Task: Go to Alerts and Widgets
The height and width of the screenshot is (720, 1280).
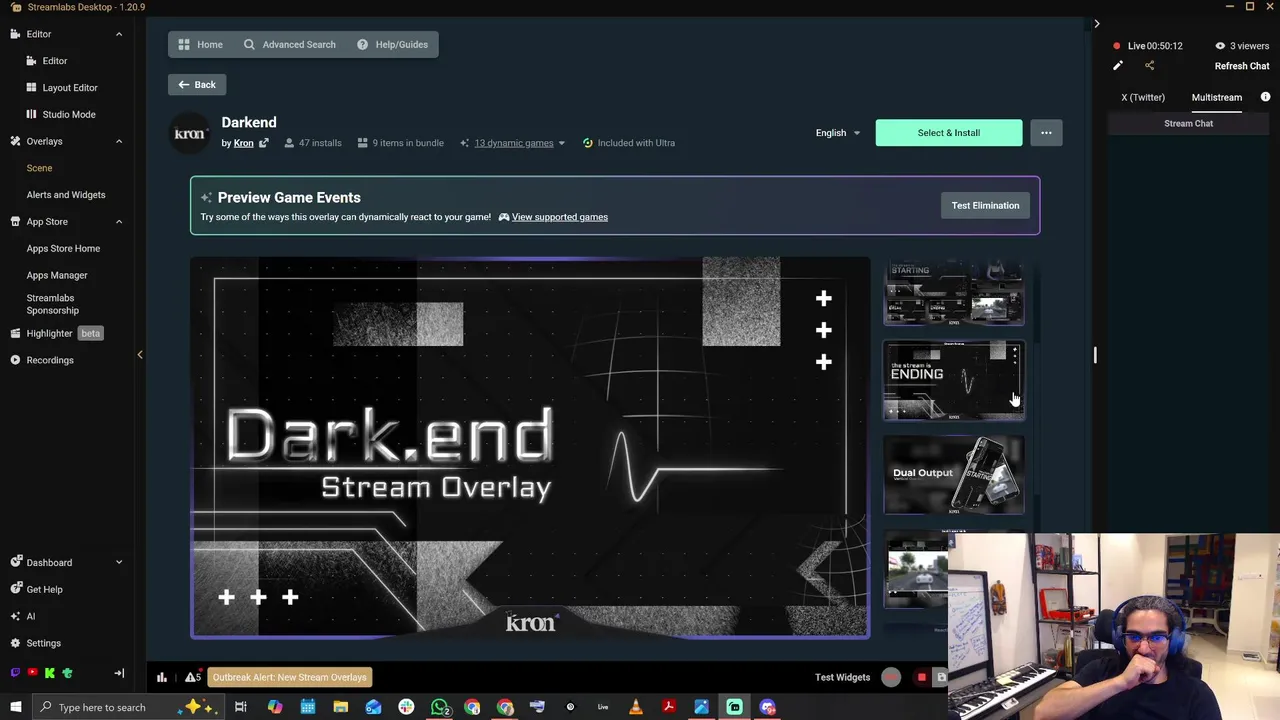Action: [x=66, y=195]
